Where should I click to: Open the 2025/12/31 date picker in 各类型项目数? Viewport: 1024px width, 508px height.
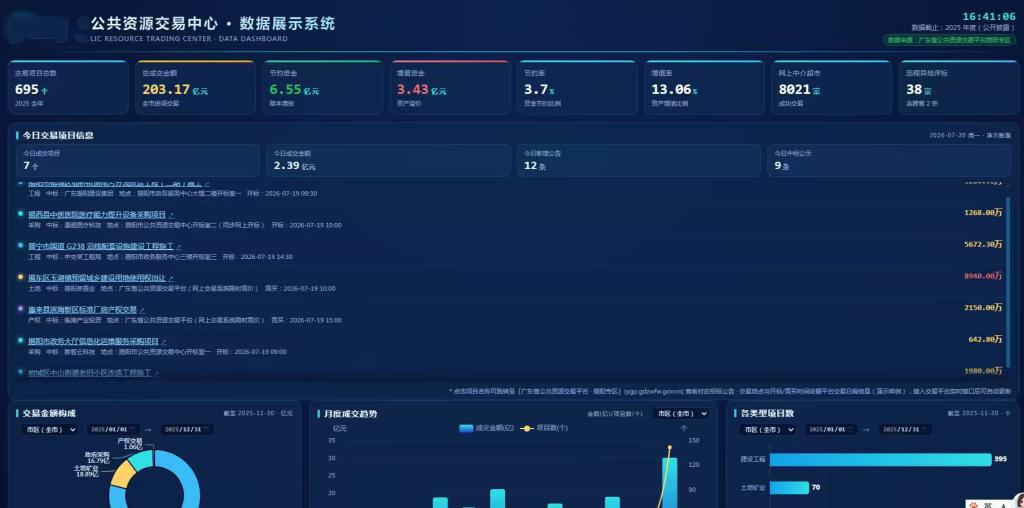click(905, 430)
